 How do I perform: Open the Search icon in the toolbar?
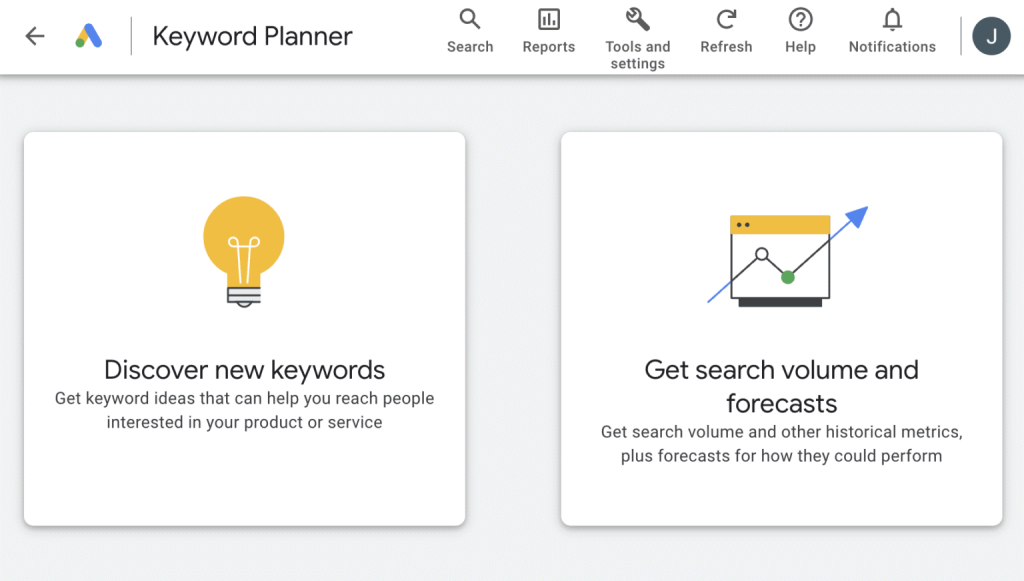pyautogui.click(x=470, y=18)
